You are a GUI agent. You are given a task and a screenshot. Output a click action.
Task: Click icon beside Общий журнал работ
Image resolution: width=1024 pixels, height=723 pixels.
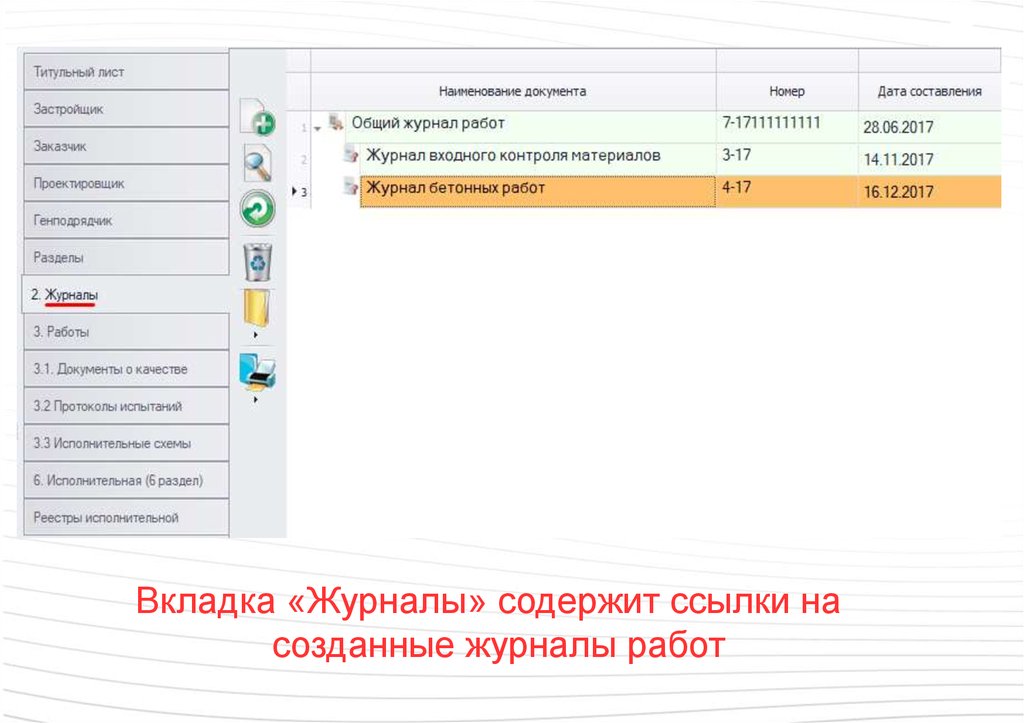pyautogui.click(x=336, y=122)
